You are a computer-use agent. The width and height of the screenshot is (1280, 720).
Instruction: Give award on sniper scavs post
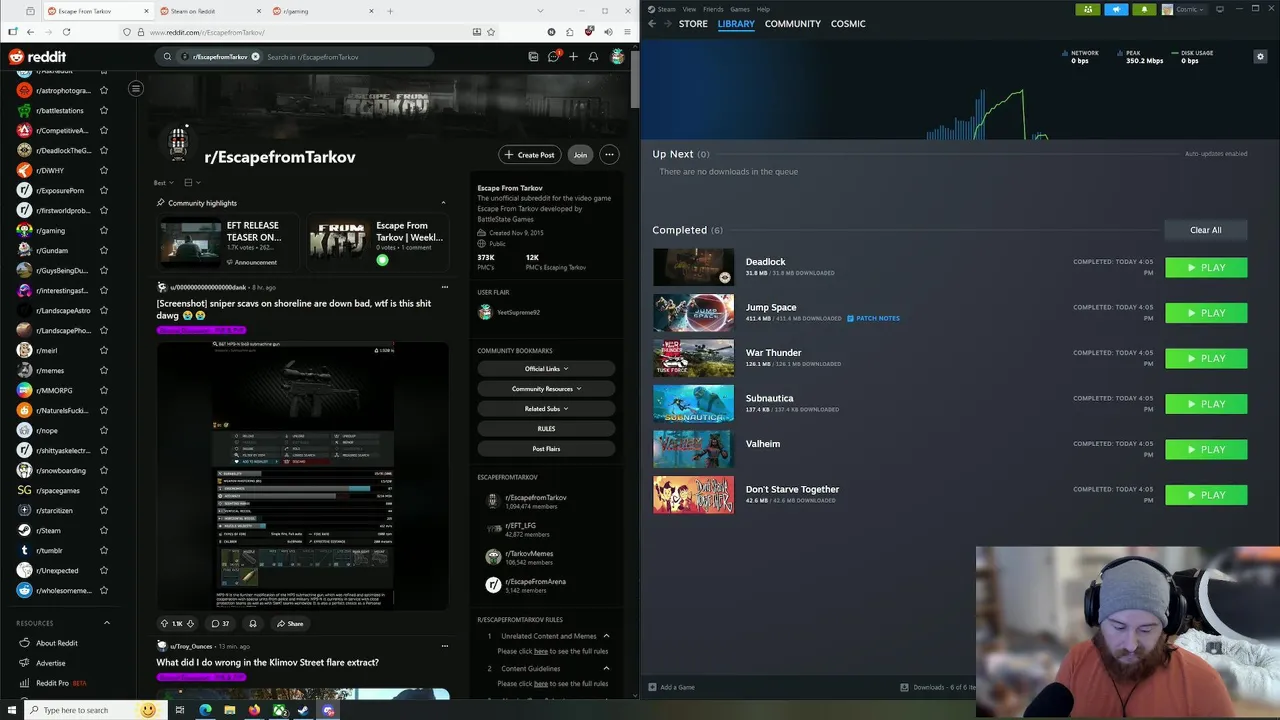252,623
